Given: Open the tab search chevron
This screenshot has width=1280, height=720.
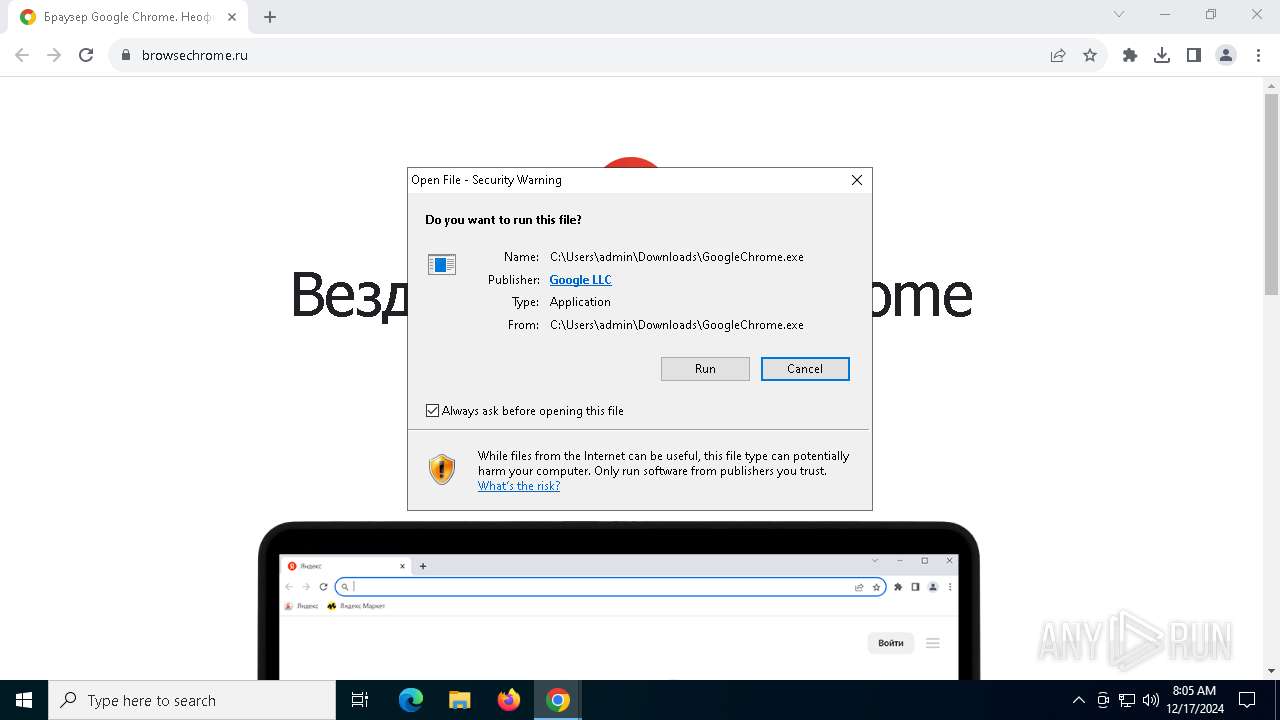Looking at the screenshot, I should [1119, 15].
